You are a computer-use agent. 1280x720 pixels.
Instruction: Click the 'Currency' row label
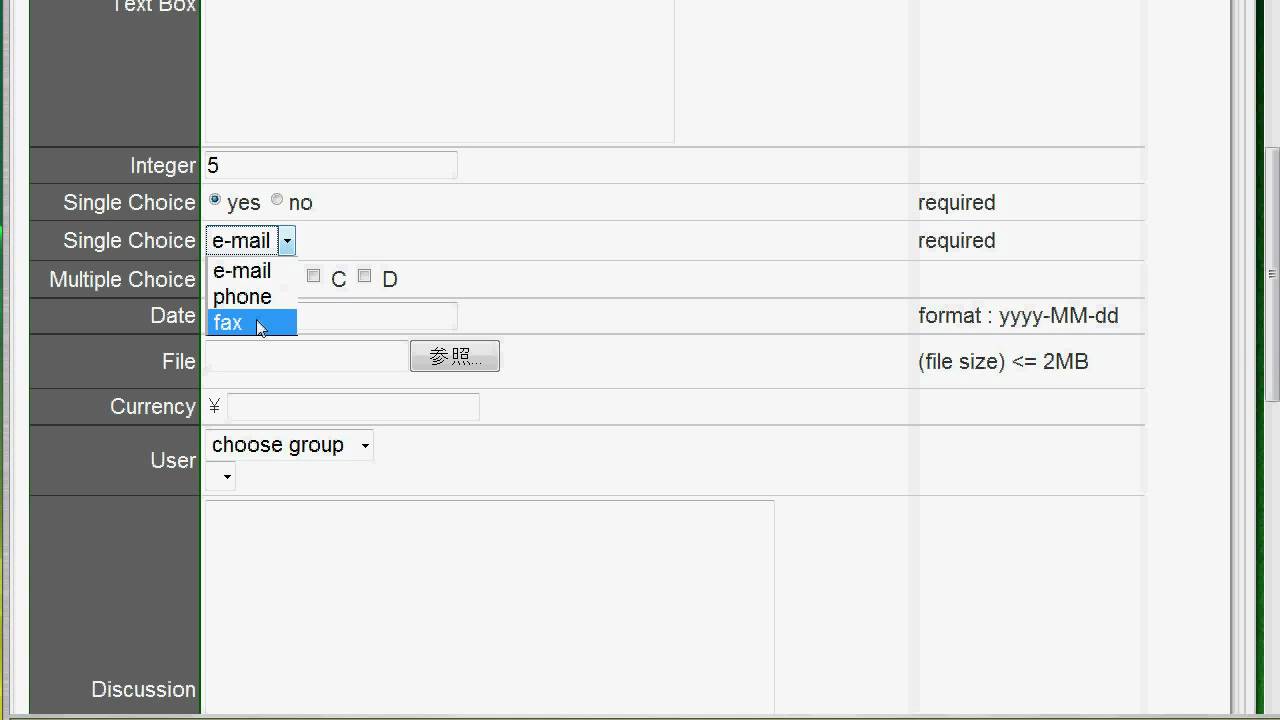(x=153, y=407)
